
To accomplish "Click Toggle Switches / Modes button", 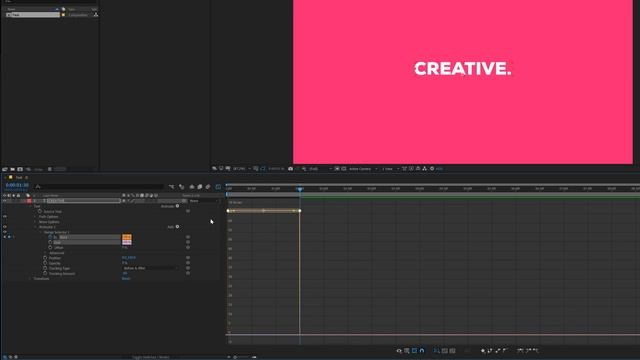I will point(151,357).
